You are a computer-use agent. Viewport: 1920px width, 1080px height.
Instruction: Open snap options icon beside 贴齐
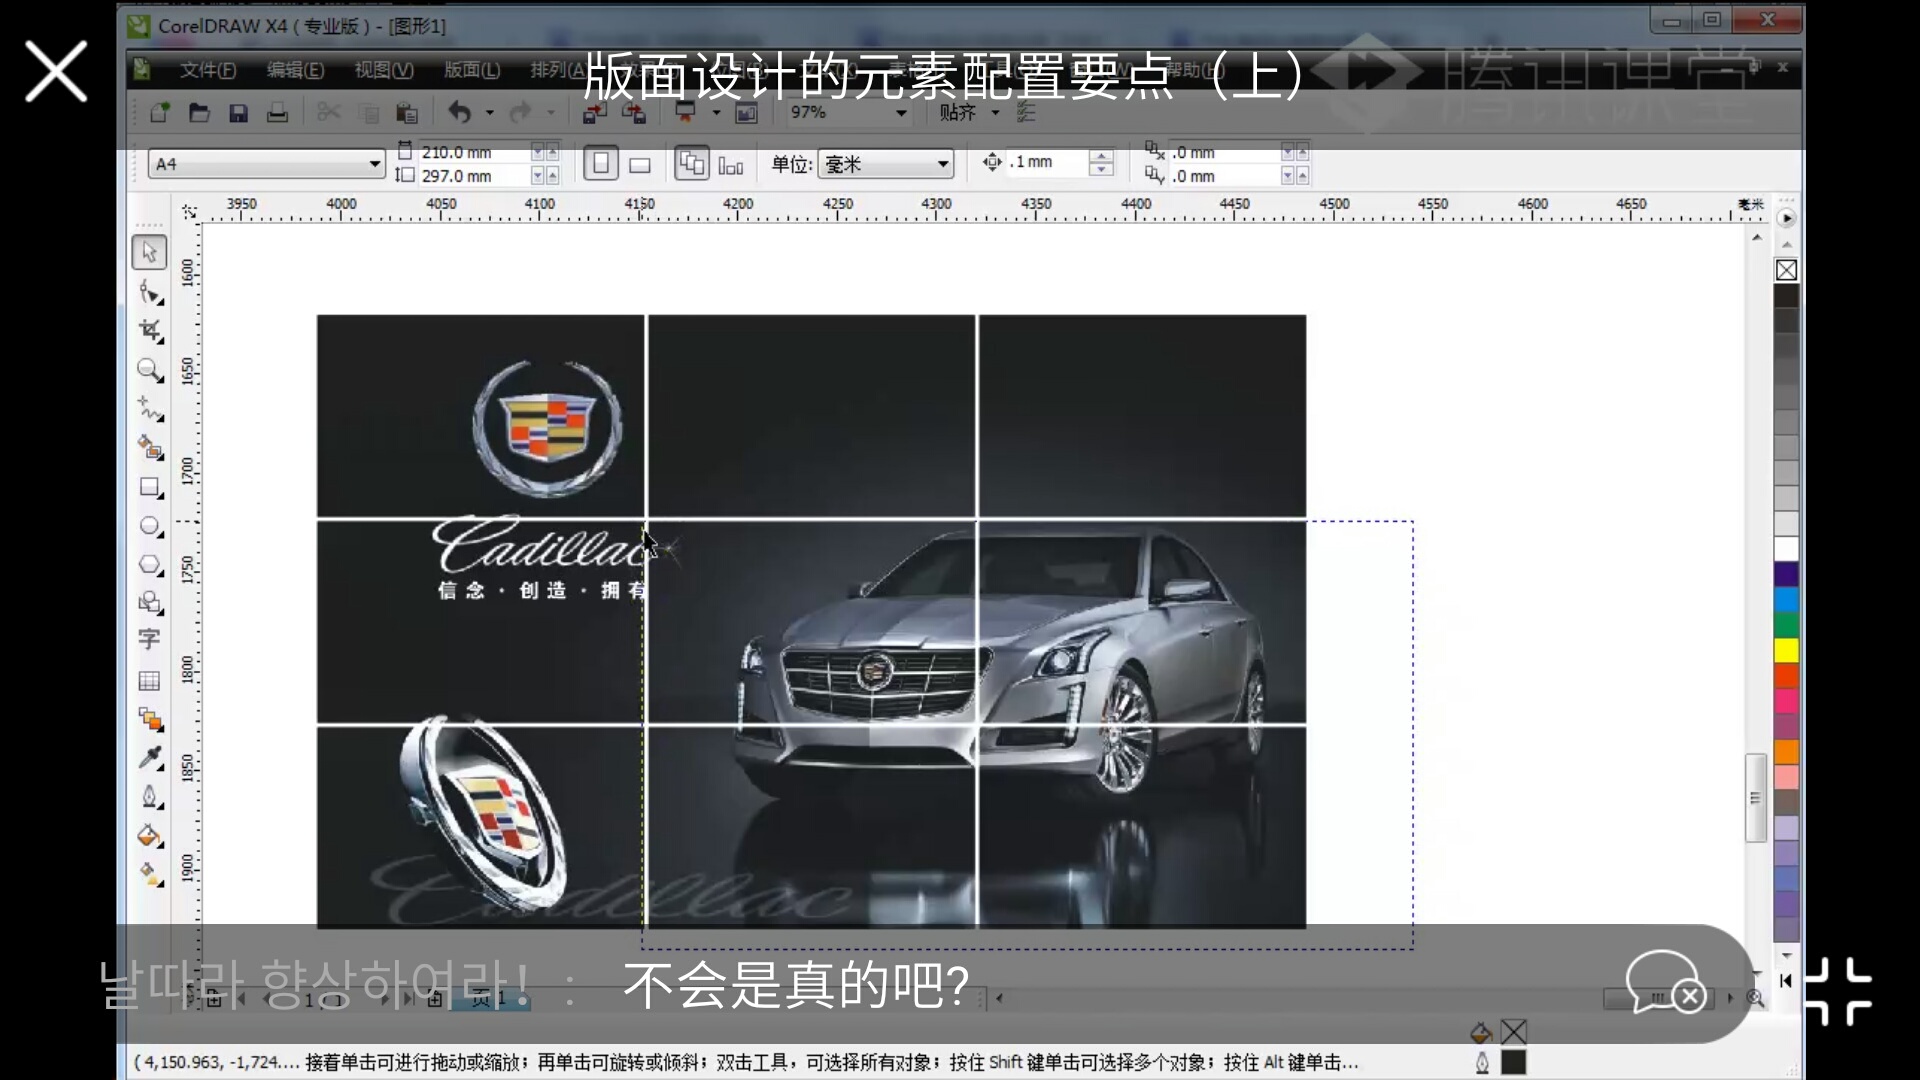coord(1026,113)
